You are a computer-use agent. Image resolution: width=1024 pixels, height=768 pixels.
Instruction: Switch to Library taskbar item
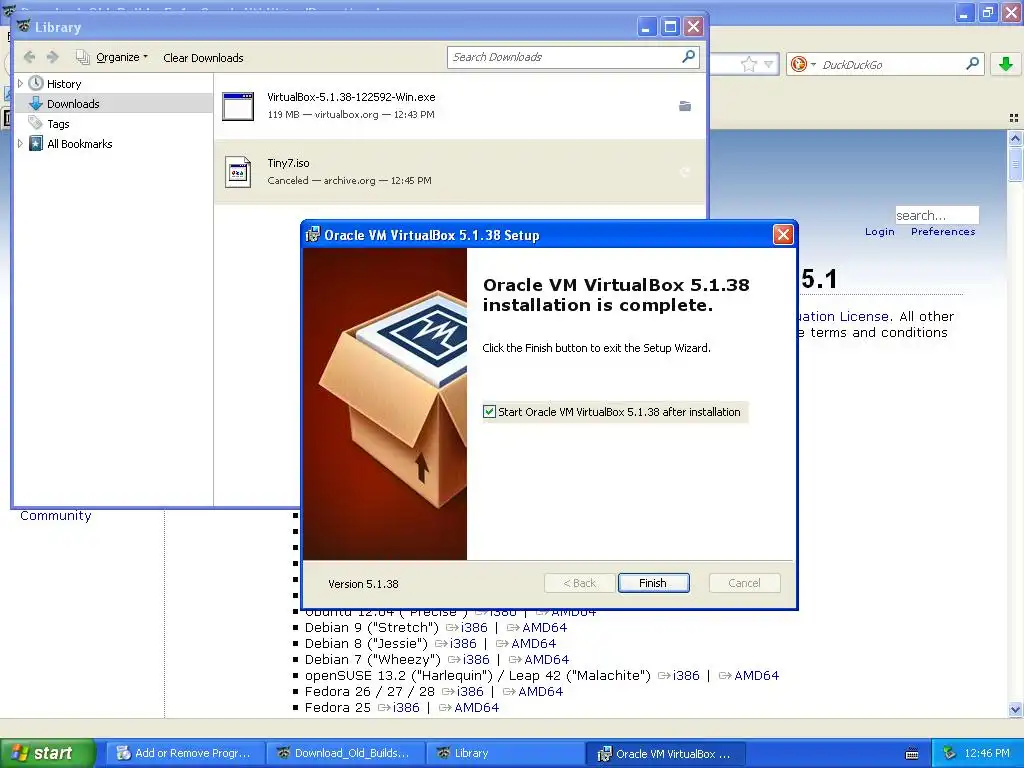(x=504, y=754)
